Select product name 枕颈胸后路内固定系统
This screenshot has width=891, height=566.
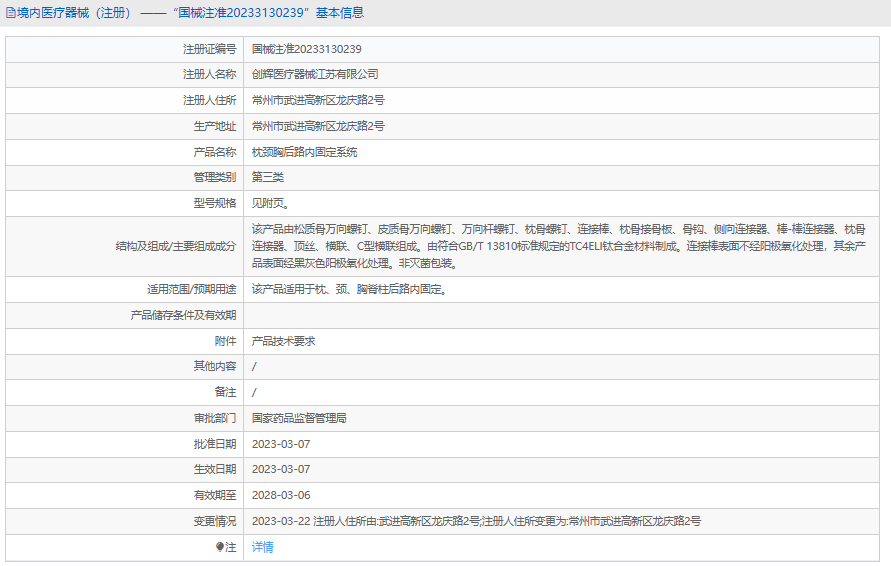(304, 152)
